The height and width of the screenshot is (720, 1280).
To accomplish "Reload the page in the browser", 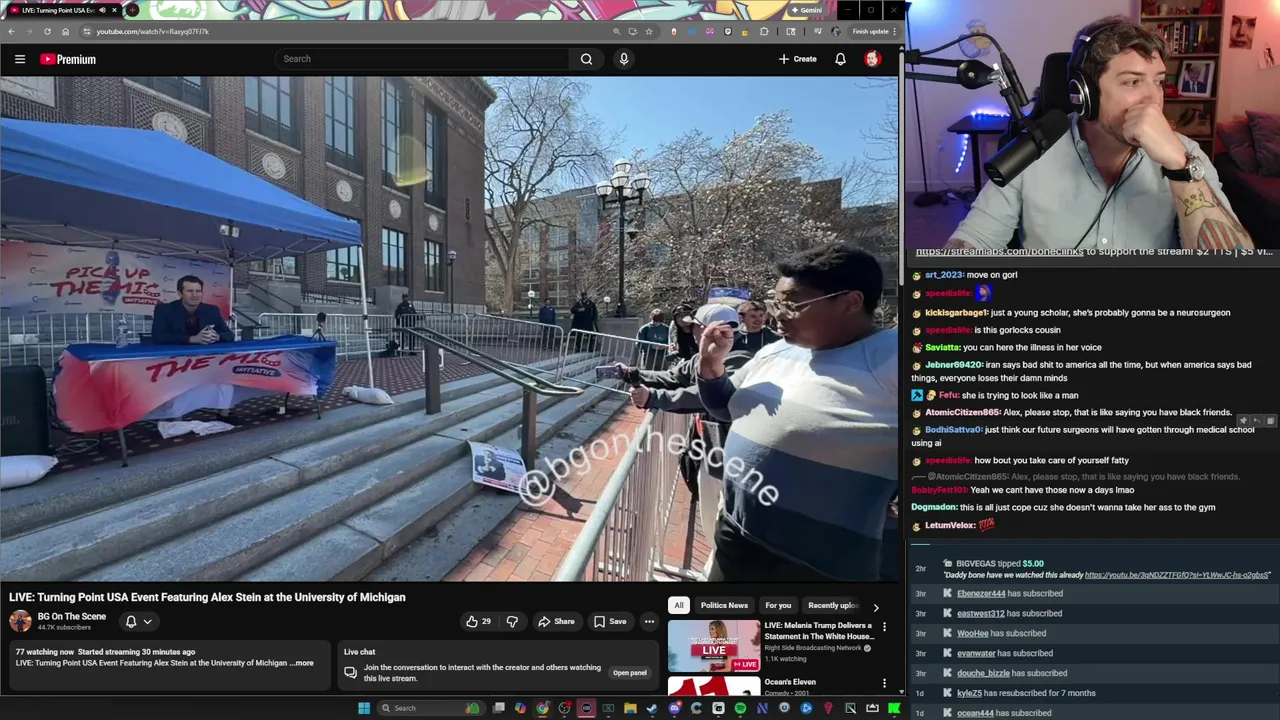I will pos(47,31).
